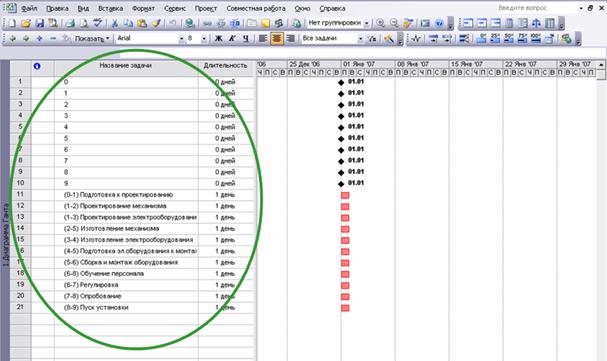This screenshot has width=607, height=361.
Task: Click the Copy Picture camera icon
Action: [x=425, y=23]
